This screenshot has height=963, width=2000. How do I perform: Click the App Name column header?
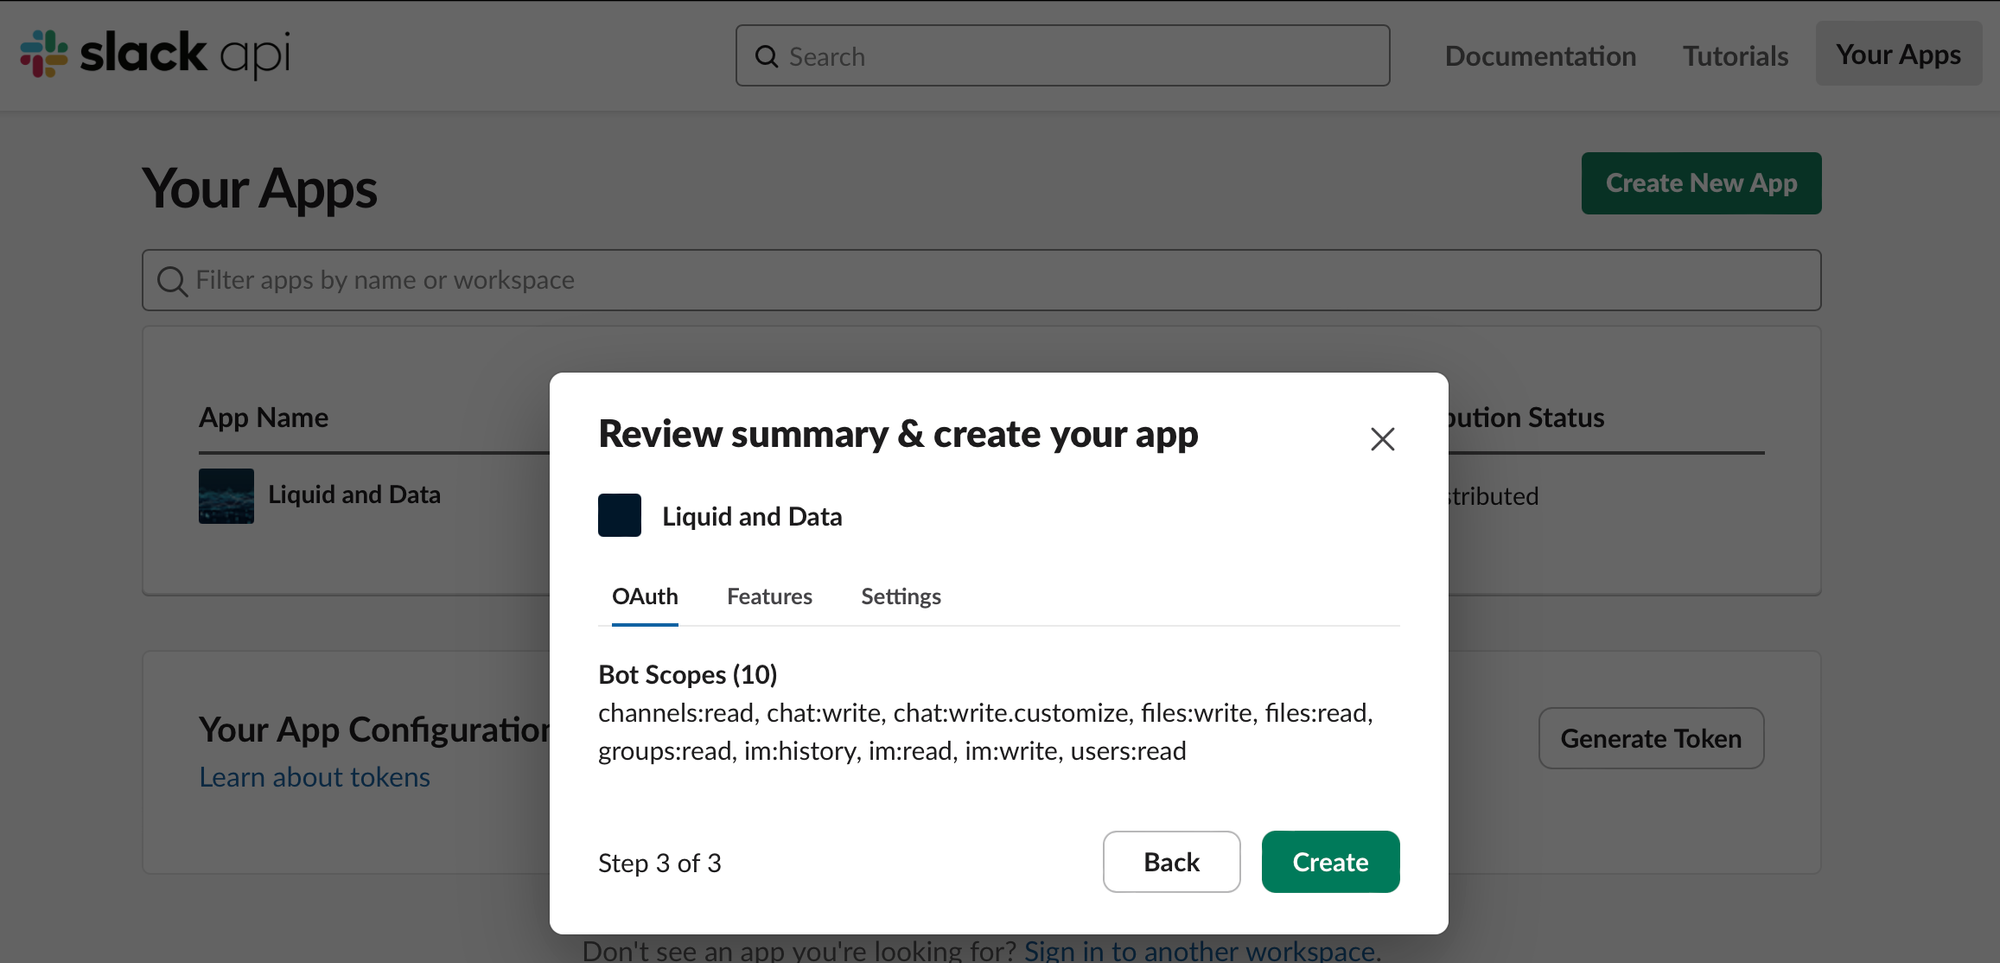pos(264,418)
